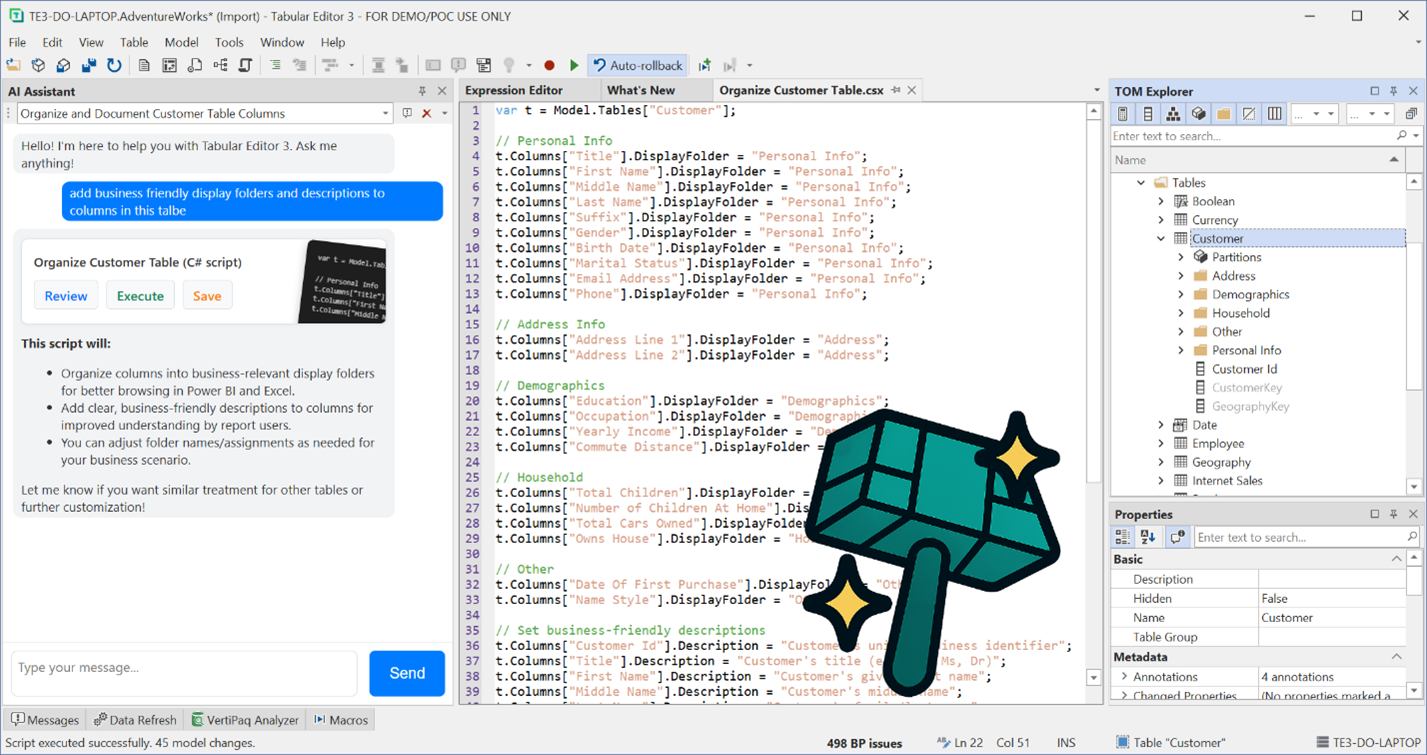
Task: Expand the Internet Sales table
Action: 1160,480
